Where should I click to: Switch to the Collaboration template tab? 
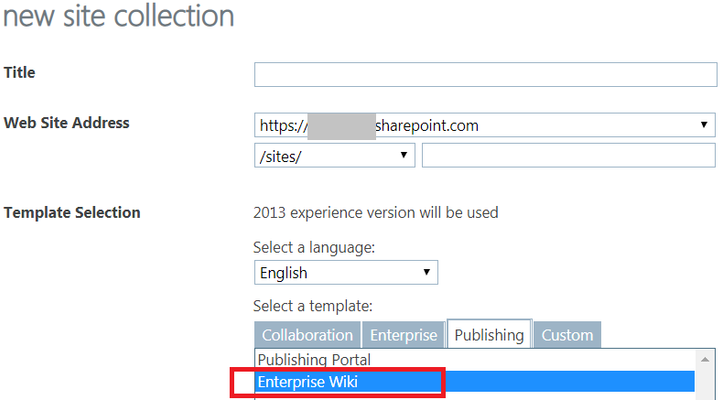[x=308, y=335]
